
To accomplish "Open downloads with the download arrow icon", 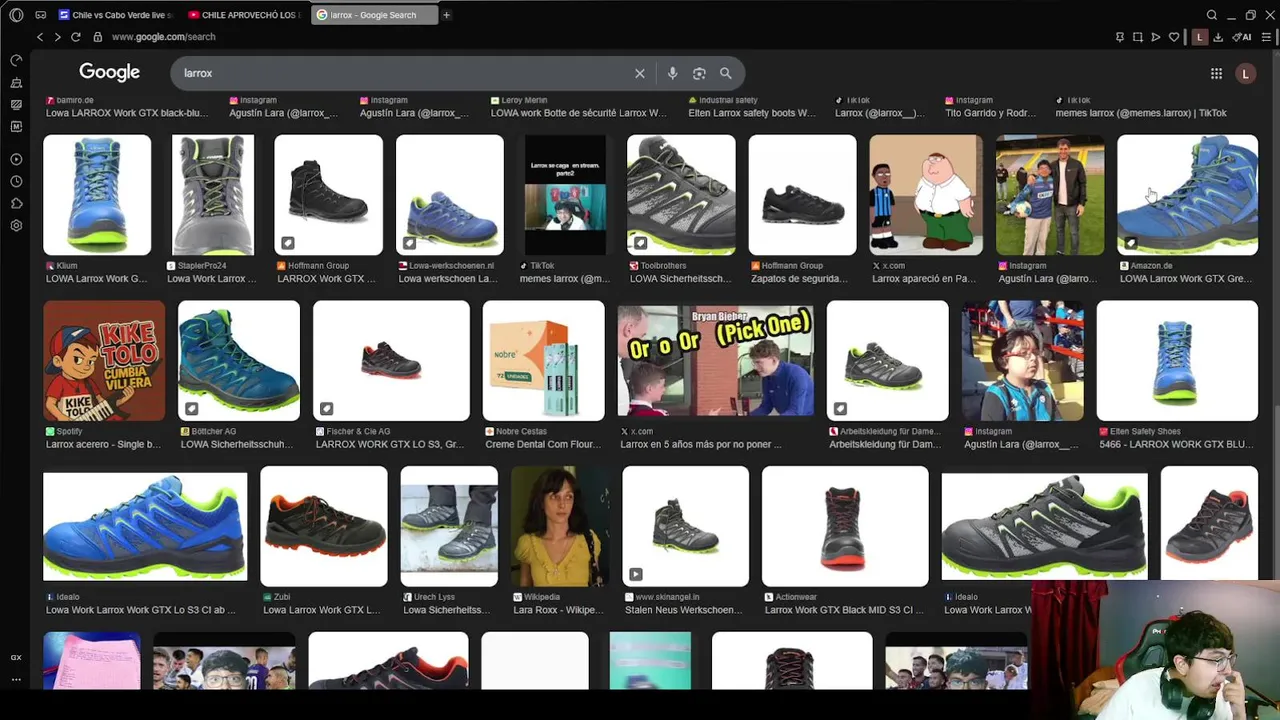I will click(1218, 37).
